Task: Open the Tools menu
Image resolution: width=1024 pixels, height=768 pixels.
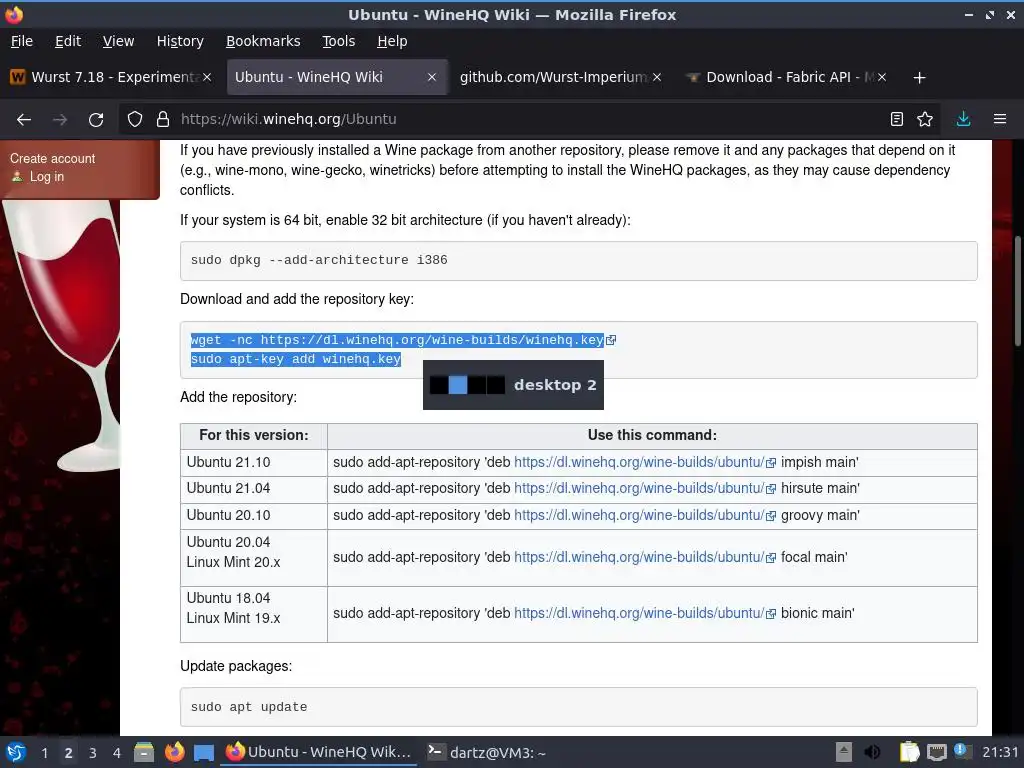Action: tap(338, 41)
